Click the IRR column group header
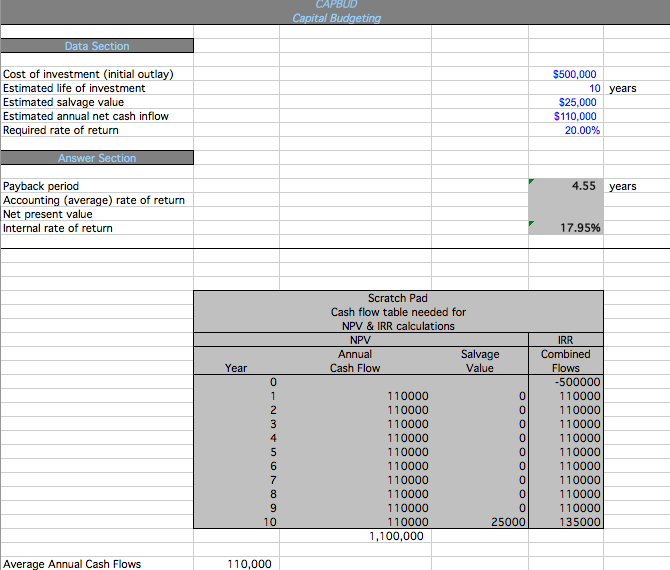This screenshot has width=670, height=570. [x=566, y=340]
